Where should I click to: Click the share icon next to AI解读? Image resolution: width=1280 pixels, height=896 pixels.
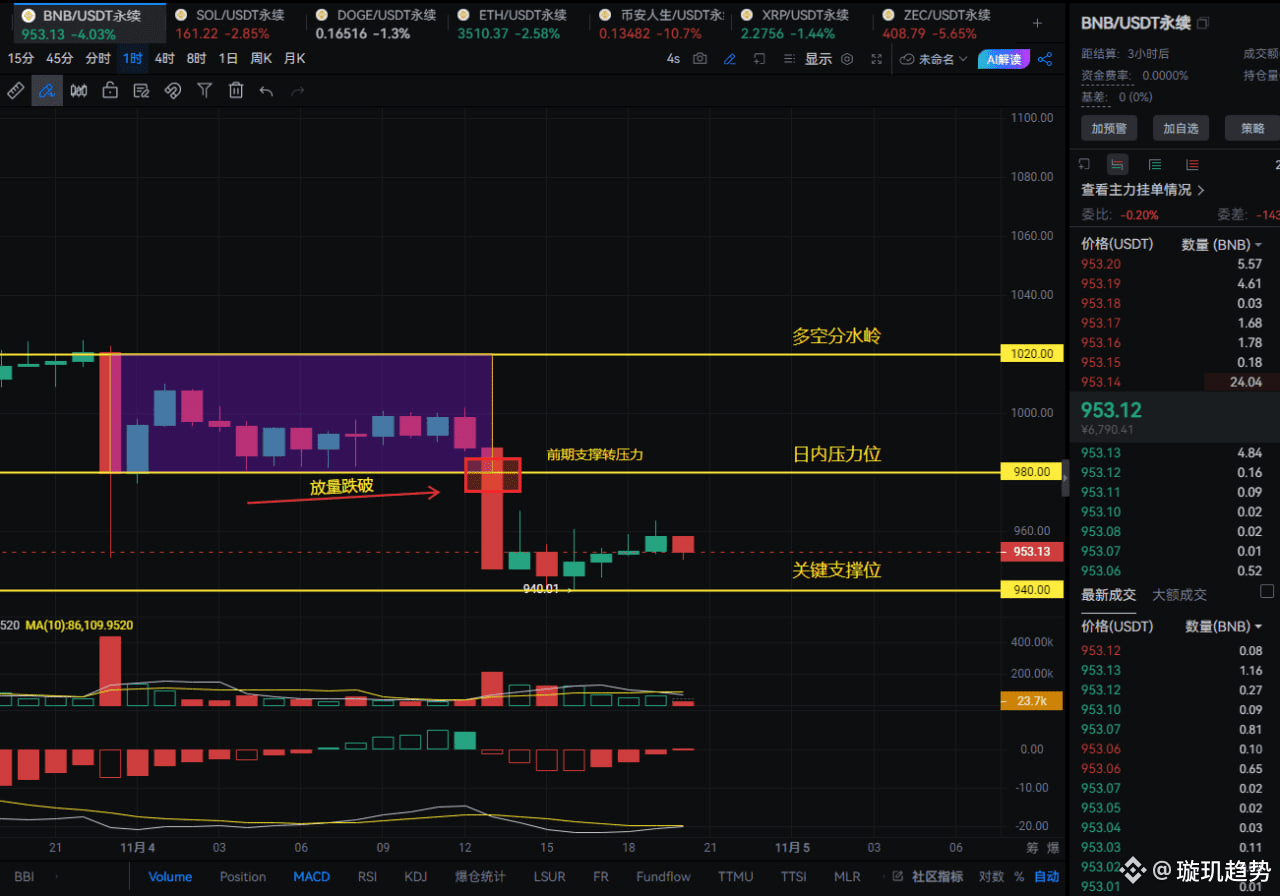[1045, 59]
